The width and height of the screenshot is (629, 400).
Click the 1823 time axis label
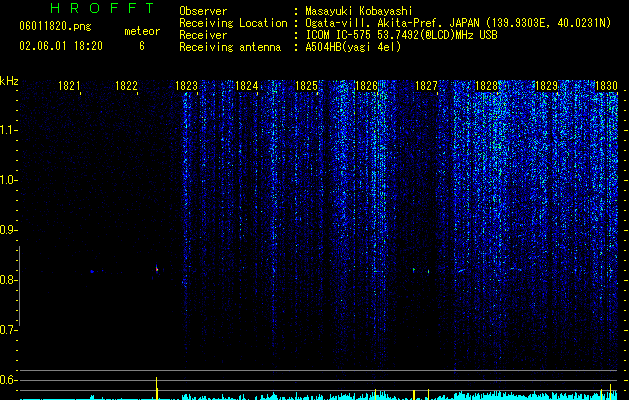(187, 85)
